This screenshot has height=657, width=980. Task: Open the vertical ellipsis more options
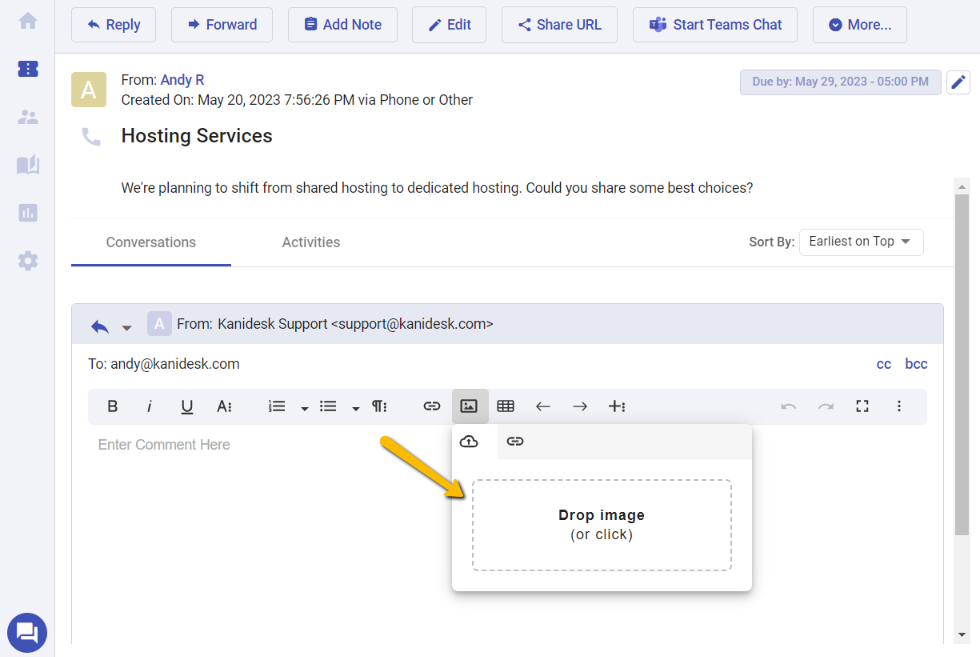(x=899, y=406)
